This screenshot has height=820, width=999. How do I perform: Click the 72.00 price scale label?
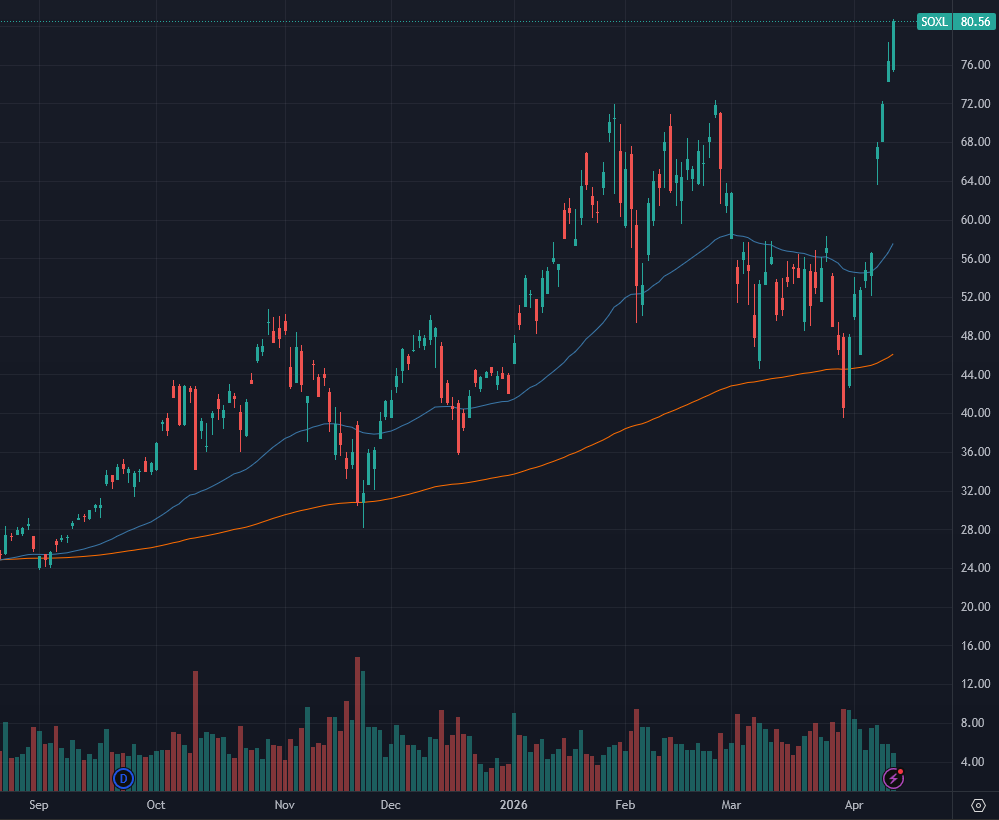point(975,104)
